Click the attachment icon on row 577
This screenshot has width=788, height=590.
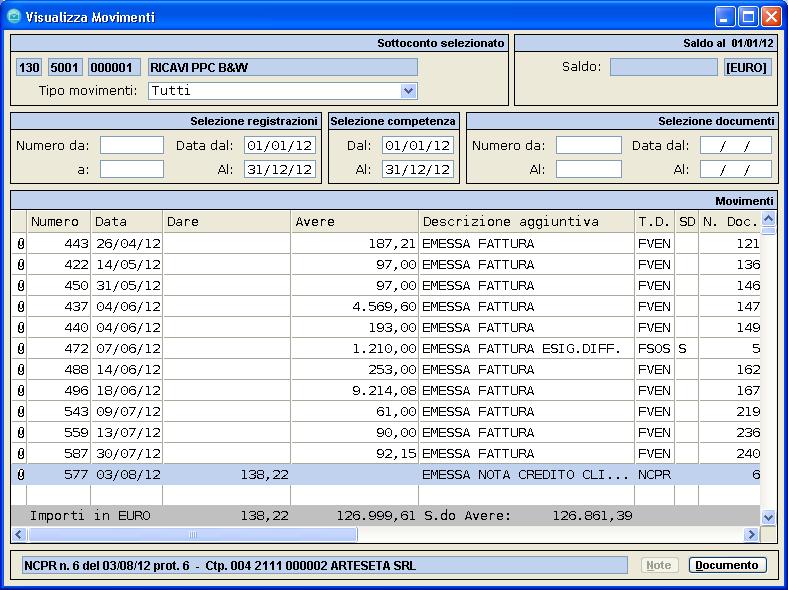pyautogui.click(x=21, y=475)
